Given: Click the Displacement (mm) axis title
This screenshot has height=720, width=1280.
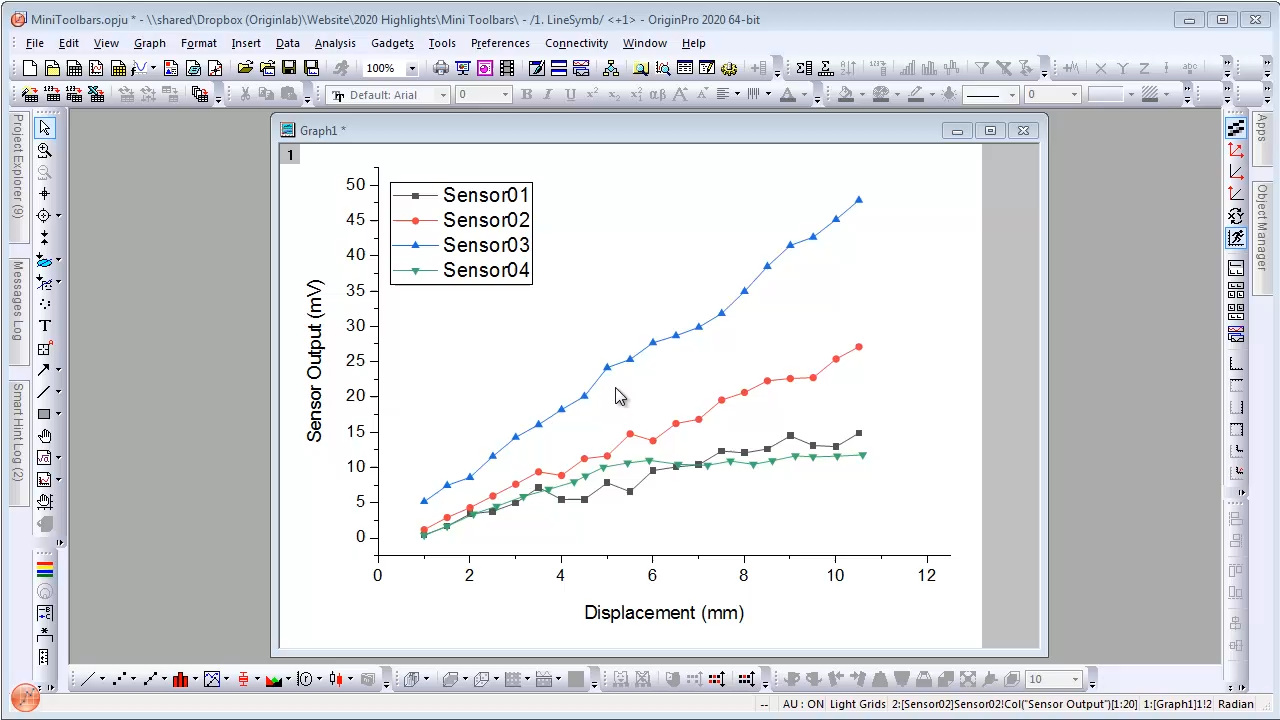Looking at the screenshot, I should (x=664, y=613).
